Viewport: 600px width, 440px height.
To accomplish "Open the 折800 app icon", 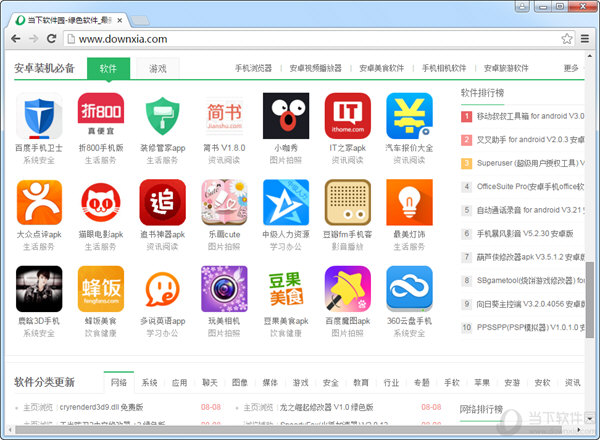I will point(101,116).
